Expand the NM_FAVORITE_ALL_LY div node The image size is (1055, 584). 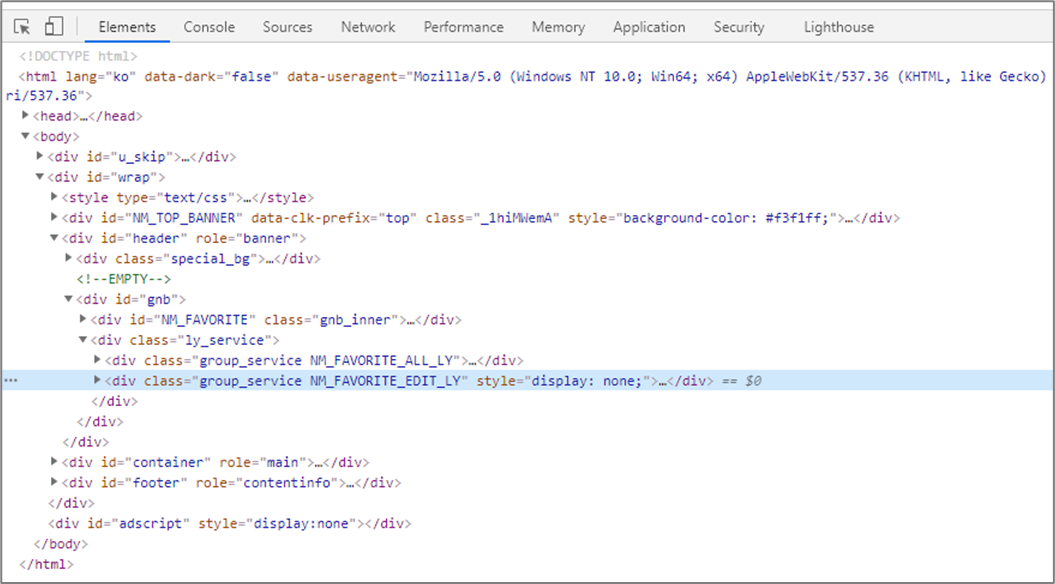98,360
